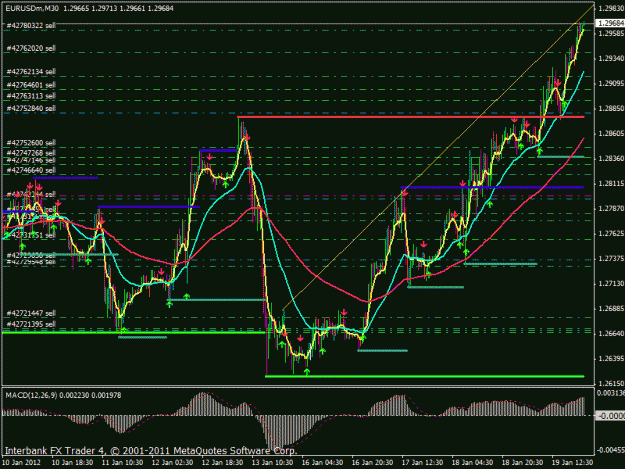Click price axis value 1.28850
This screenshot has width=625, height=469.
click(x=611, y=108)
